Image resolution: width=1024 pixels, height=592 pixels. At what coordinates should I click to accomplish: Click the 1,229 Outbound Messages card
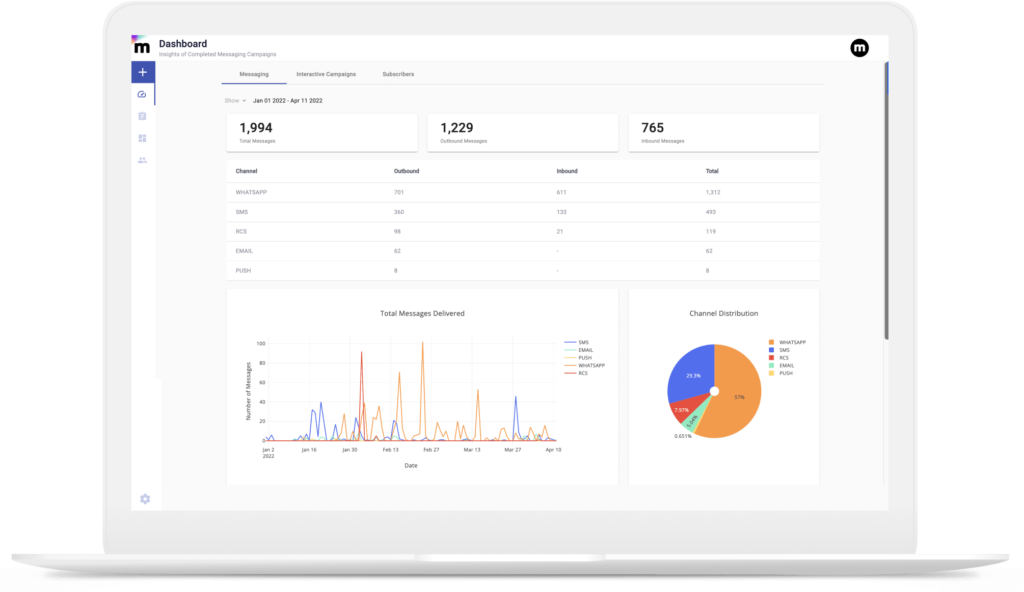[x=523, y=133]
